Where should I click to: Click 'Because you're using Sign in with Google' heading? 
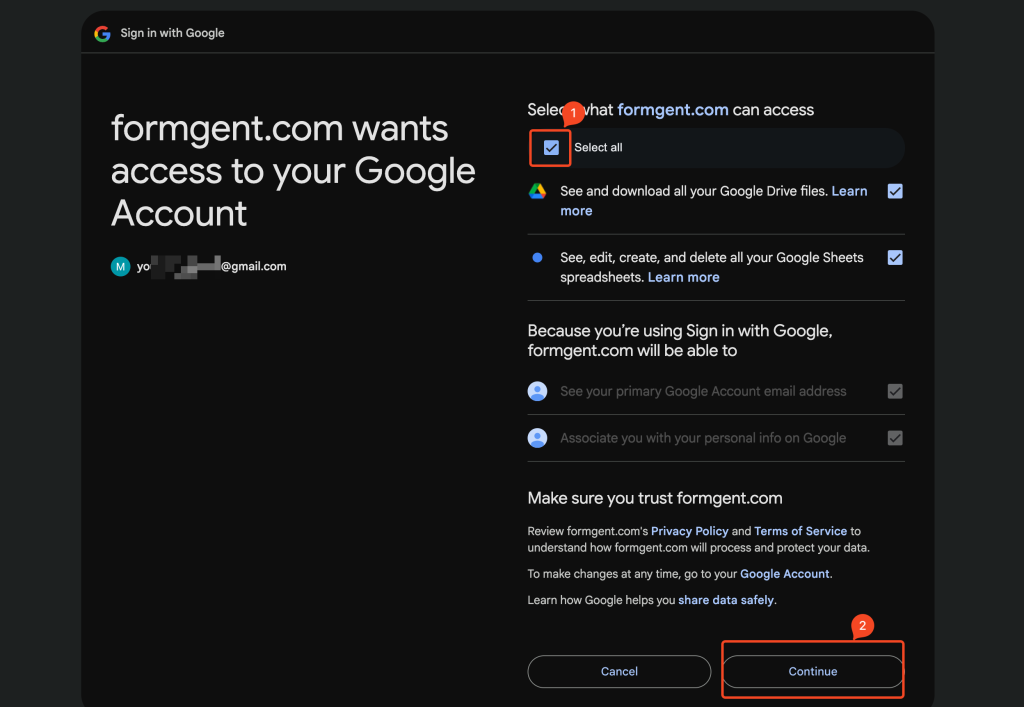click(x=680, y=341)
